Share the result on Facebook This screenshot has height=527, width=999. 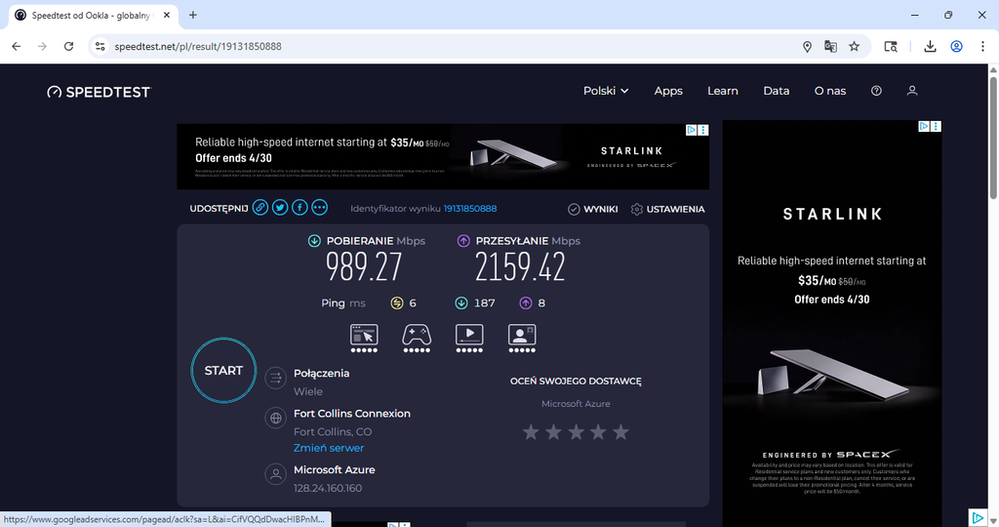point(299,208)
